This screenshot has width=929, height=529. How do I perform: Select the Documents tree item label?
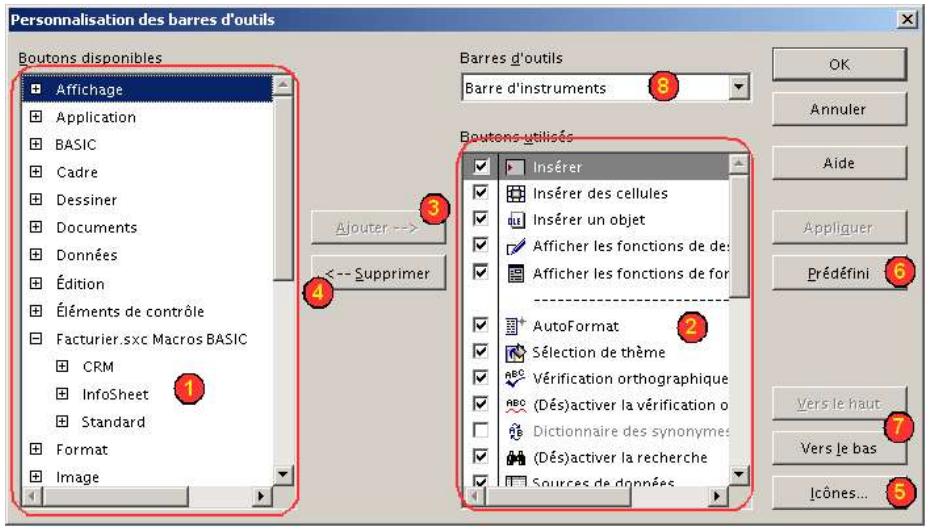point(97,227)
